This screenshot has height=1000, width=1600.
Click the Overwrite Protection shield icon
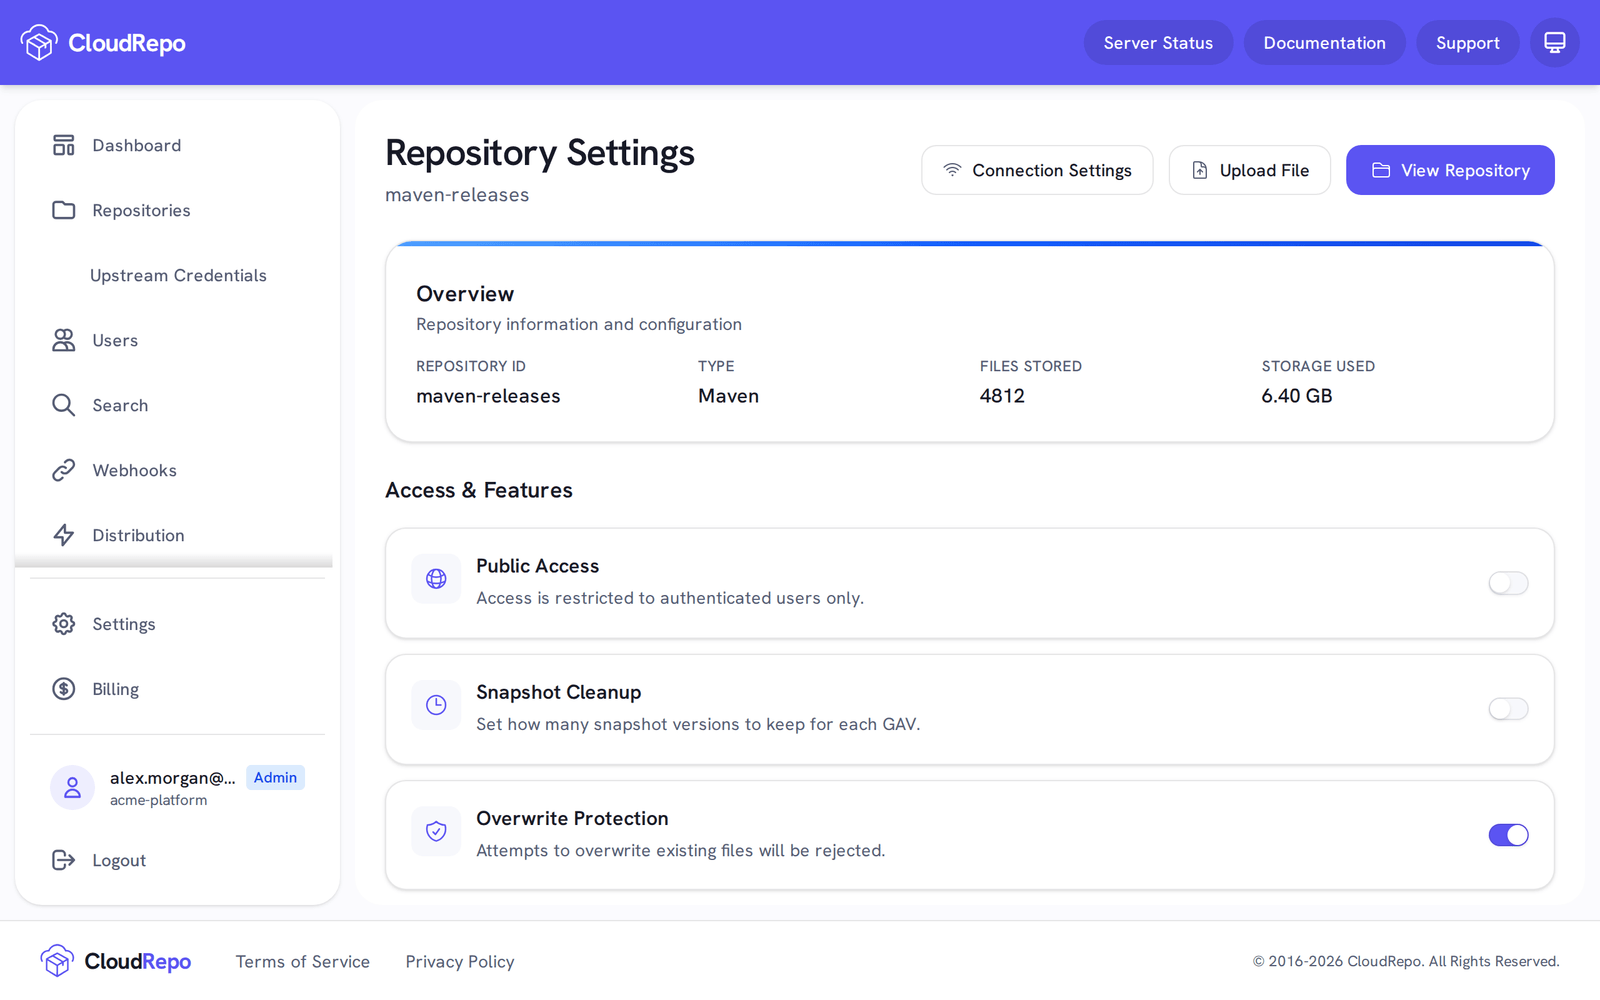pos(436,831)
